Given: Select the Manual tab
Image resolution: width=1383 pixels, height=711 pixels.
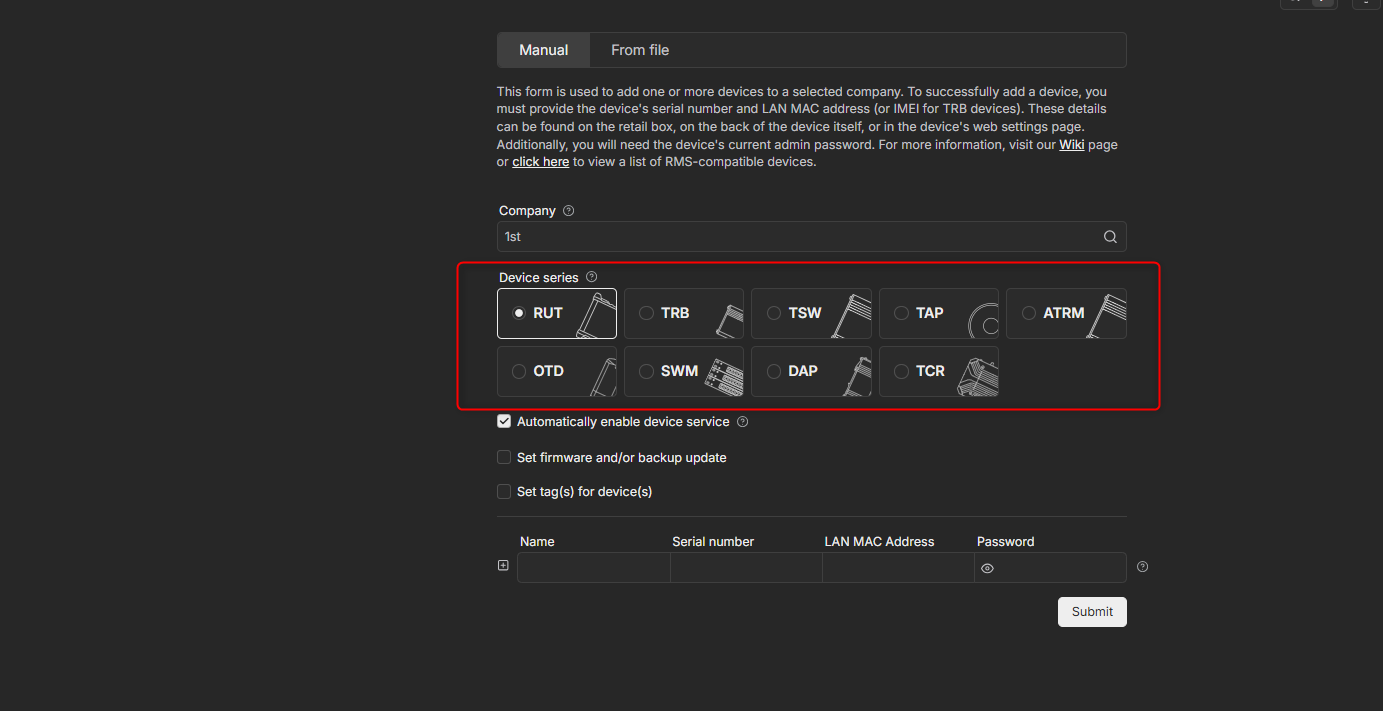Looking at the screenshot, I should (x=543, y=50).
